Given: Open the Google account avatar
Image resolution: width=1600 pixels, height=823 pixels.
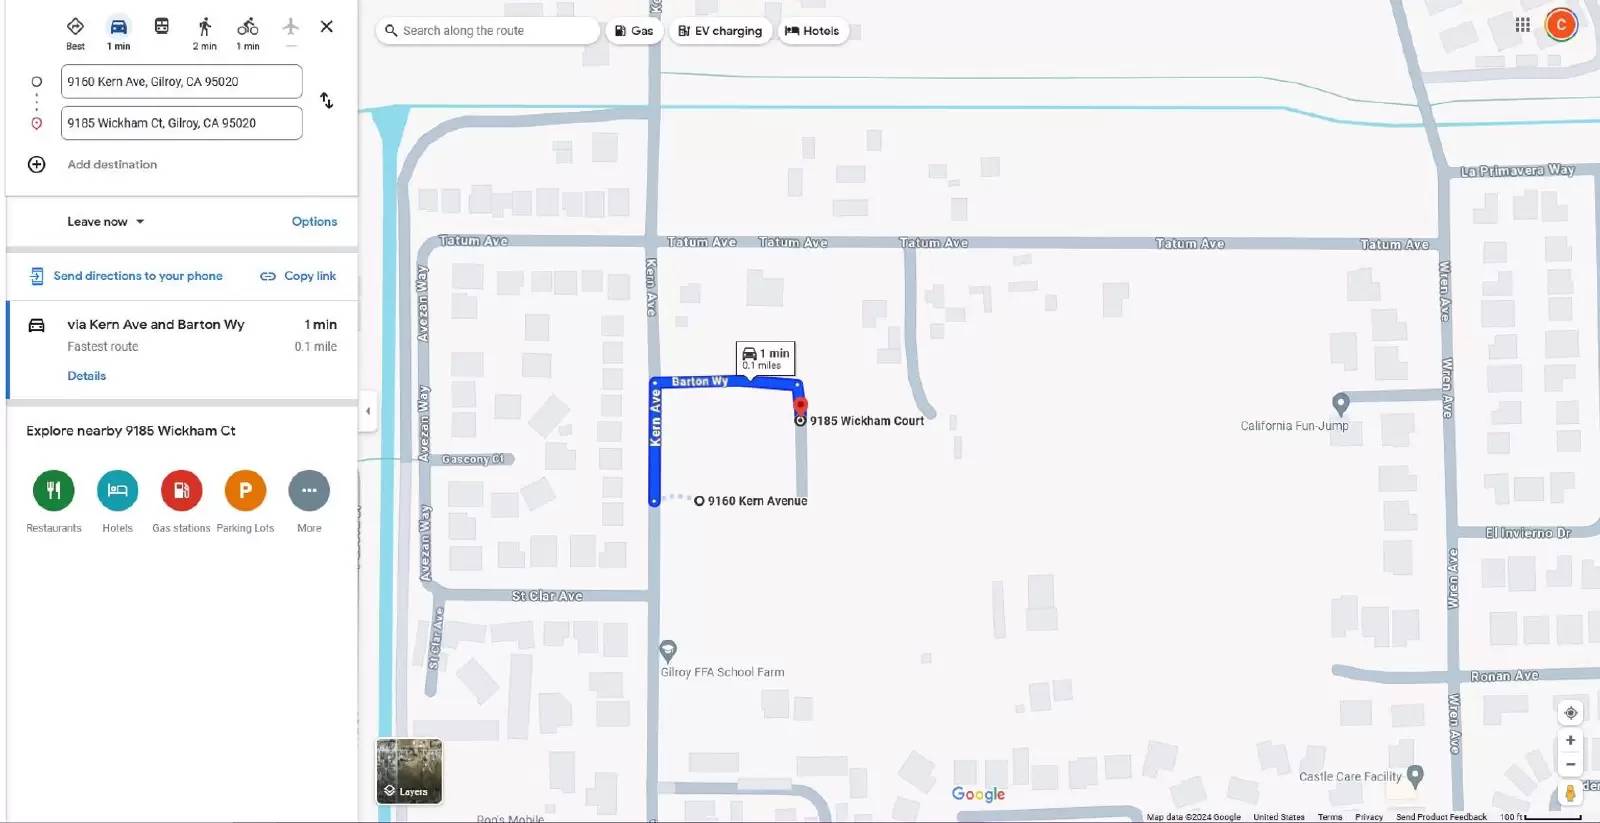Looking at the screenshot, I should point(1561,25).
